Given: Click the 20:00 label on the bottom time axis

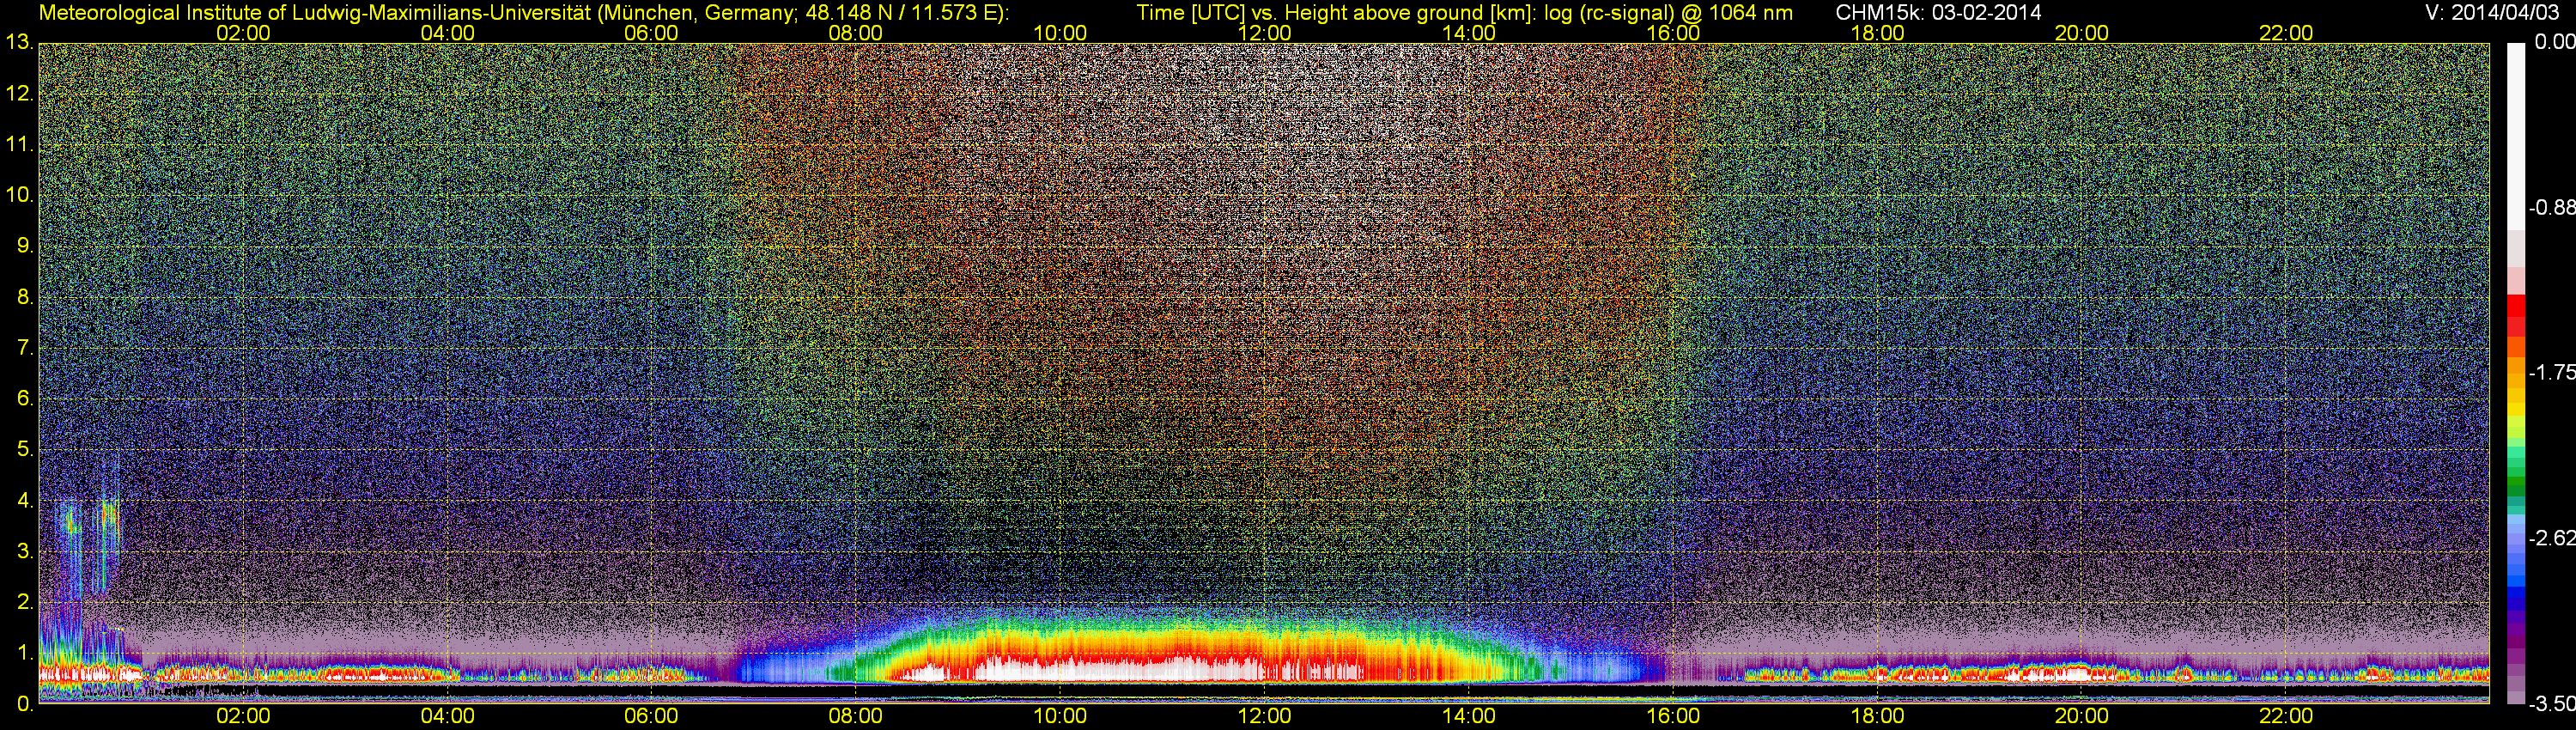Looking at the screenshot, I should tap(2082, 716).
